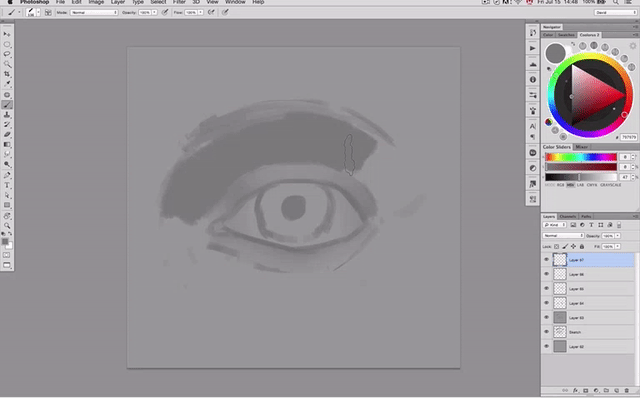Toggle Quick Mask mode

[x=7, y=255]
